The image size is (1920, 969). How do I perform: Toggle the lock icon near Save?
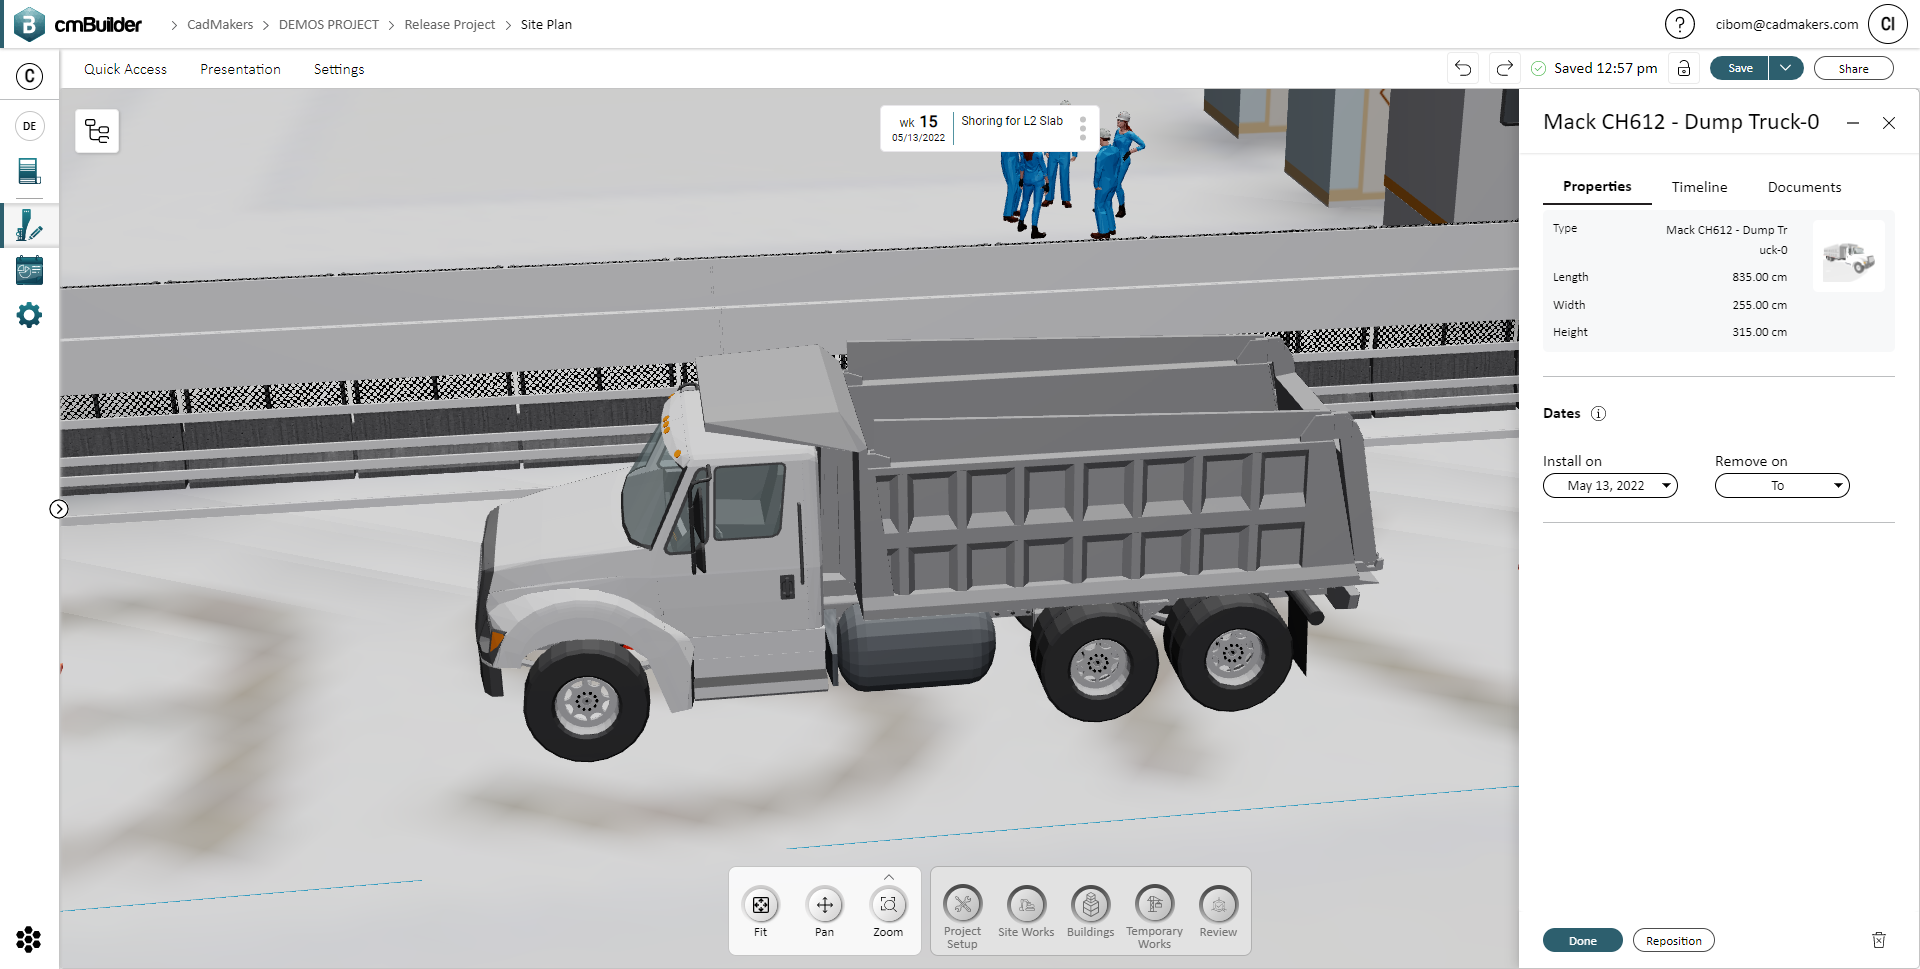coord(1684,68)
